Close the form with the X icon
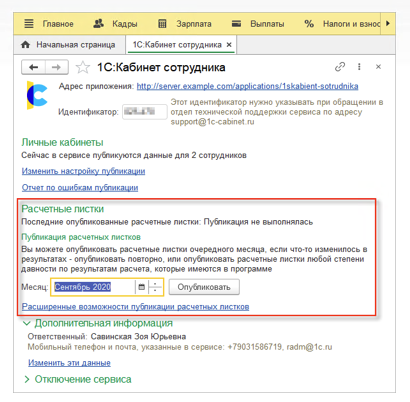 pyautogui.click(x=378, y=67)
